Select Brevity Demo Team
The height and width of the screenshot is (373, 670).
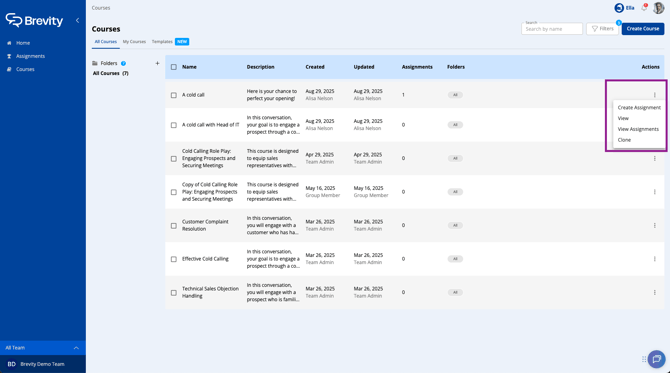[43, 364]
